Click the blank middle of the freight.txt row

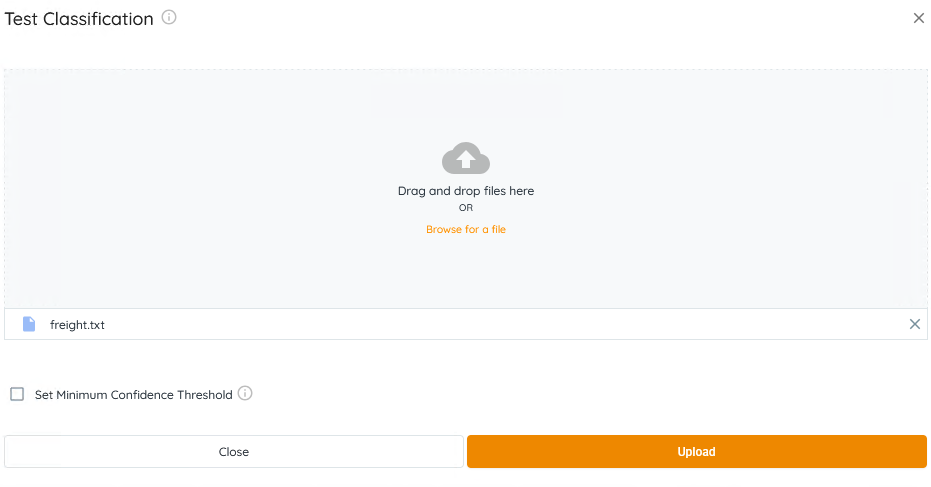click(x=480, y=325)
